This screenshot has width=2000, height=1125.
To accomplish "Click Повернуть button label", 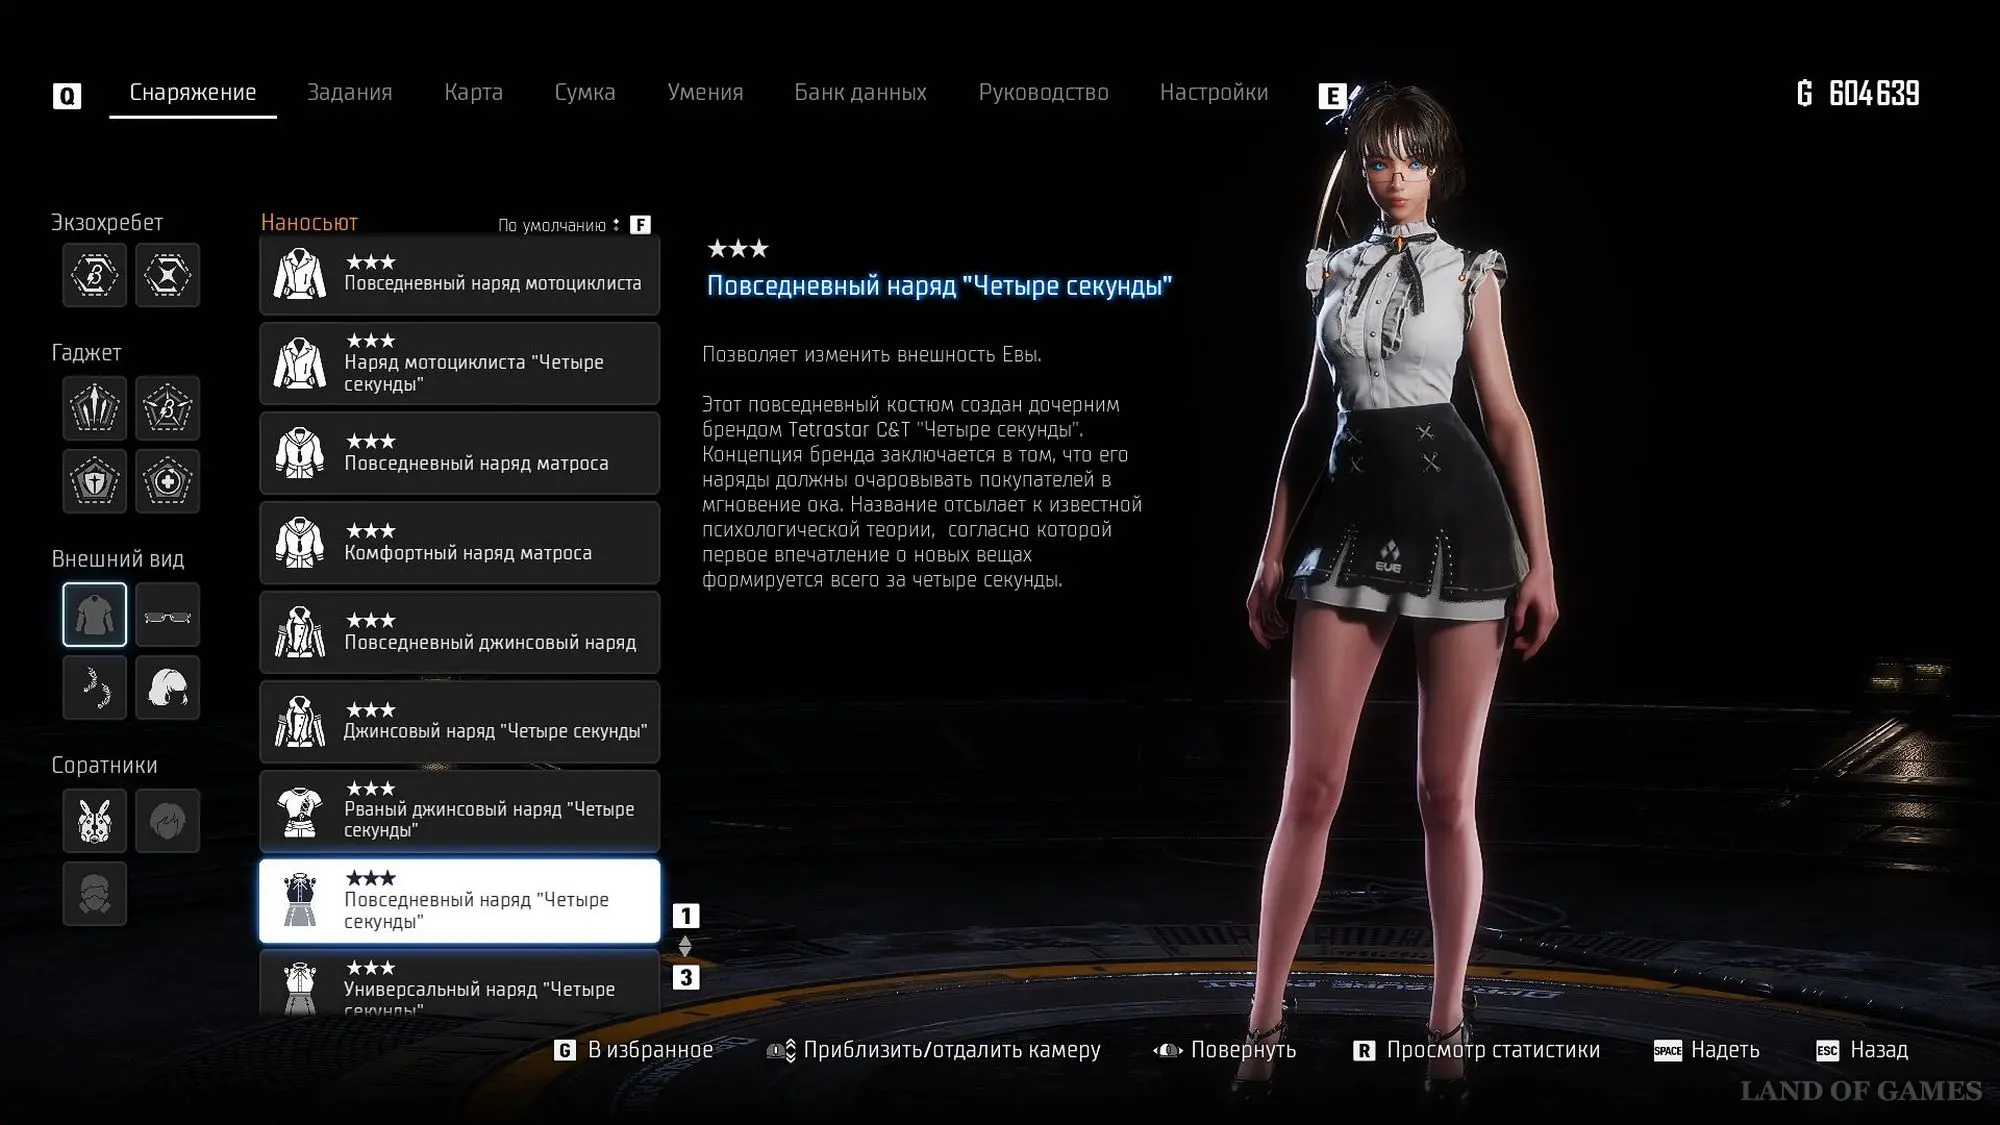I will 1243,1050.
